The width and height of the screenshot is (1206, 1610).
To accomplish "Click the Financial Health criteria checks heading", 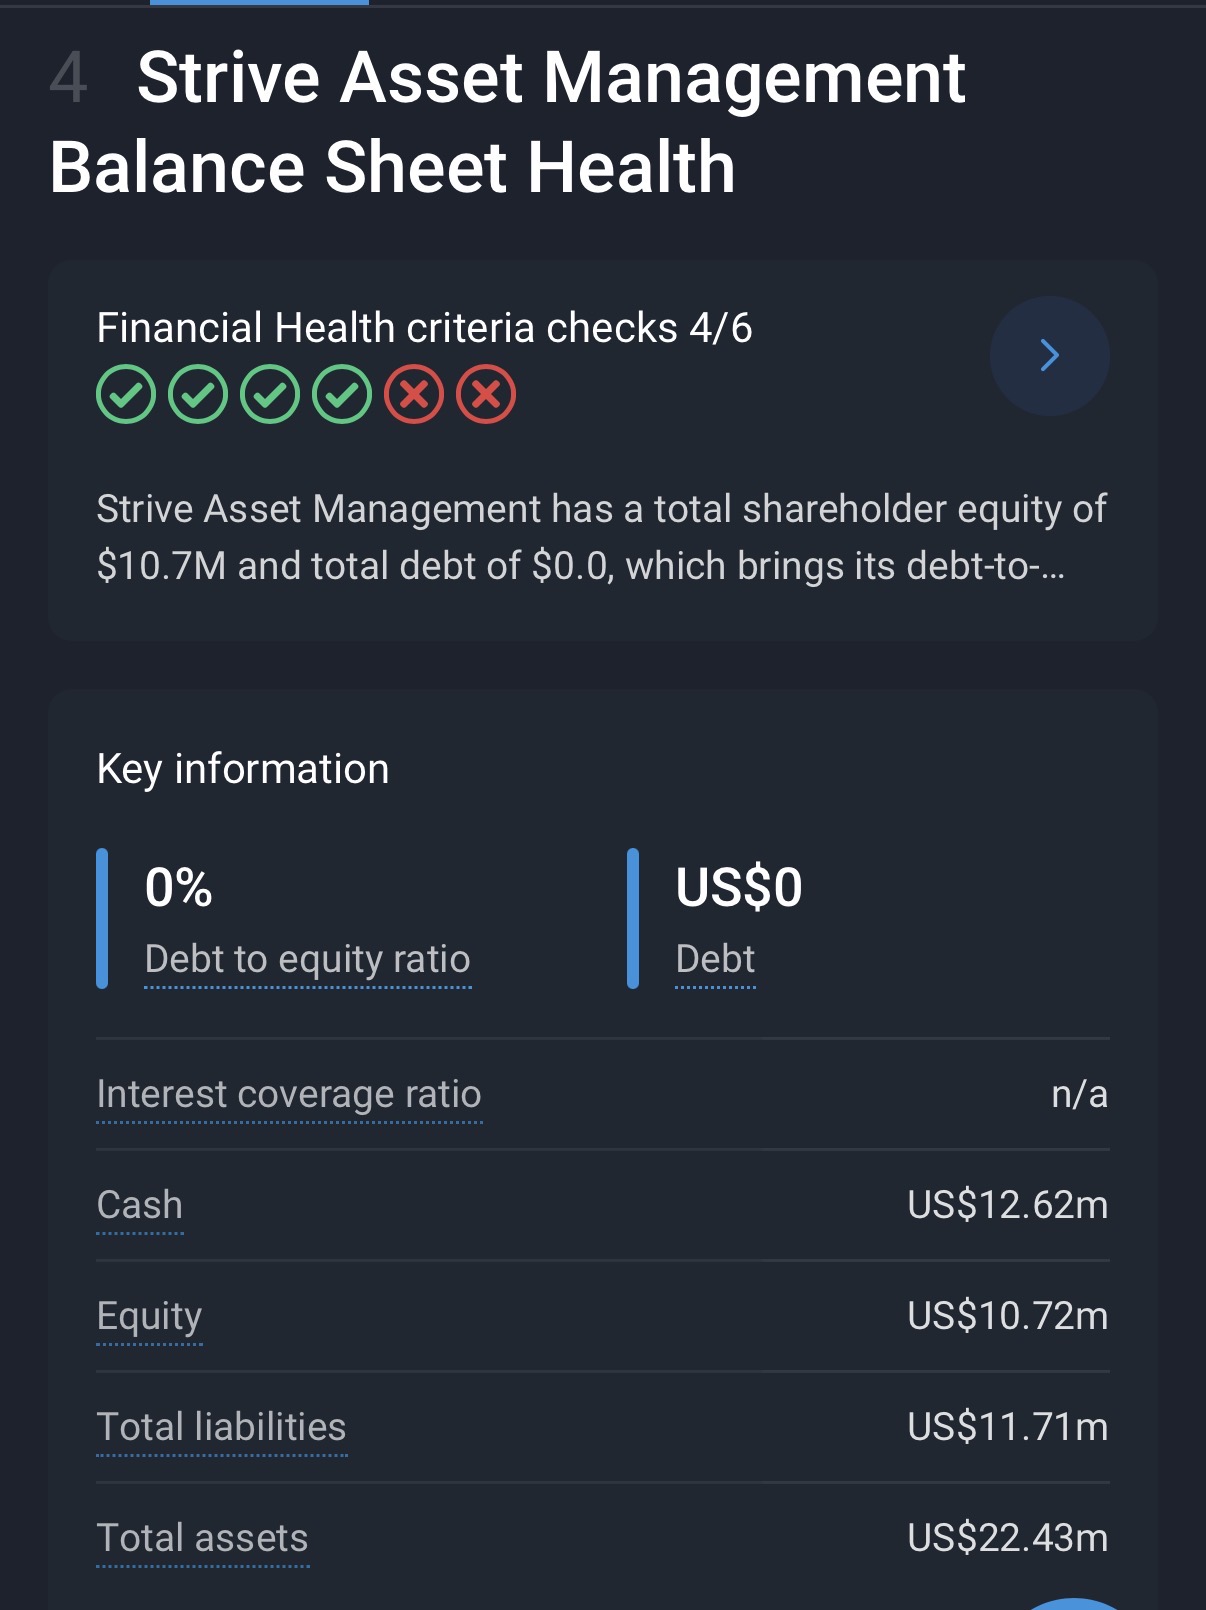I will click(x=424, y=328).
